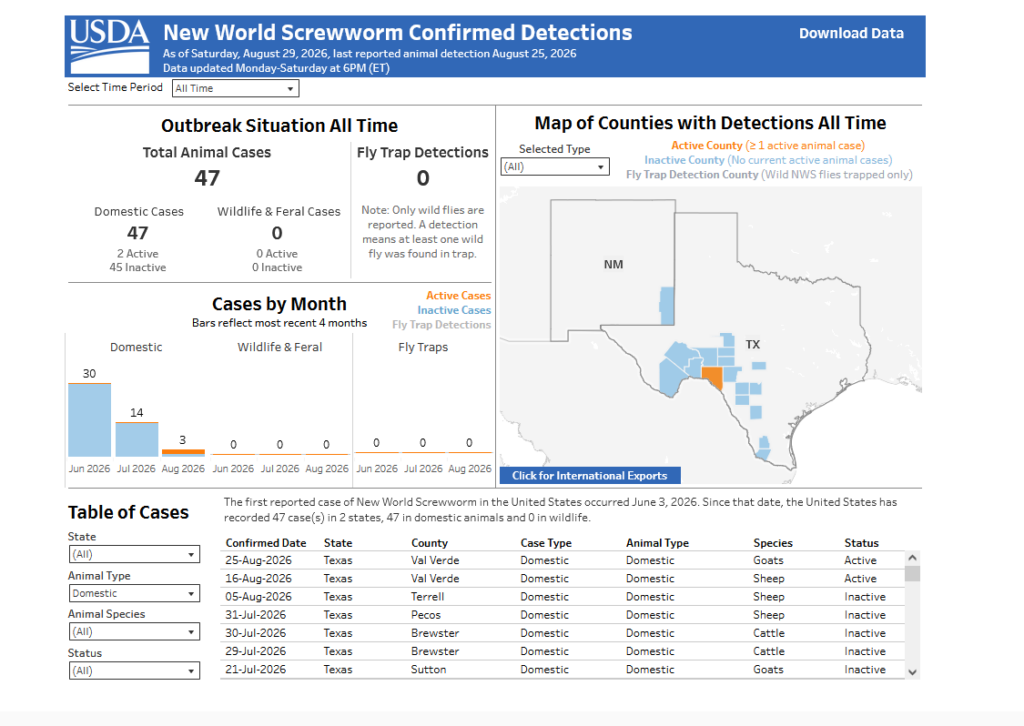The height and width of the screenshot is (726, 1024).
Task: Click the Aug 2026 active cases bar
Action: click(184, 452)
